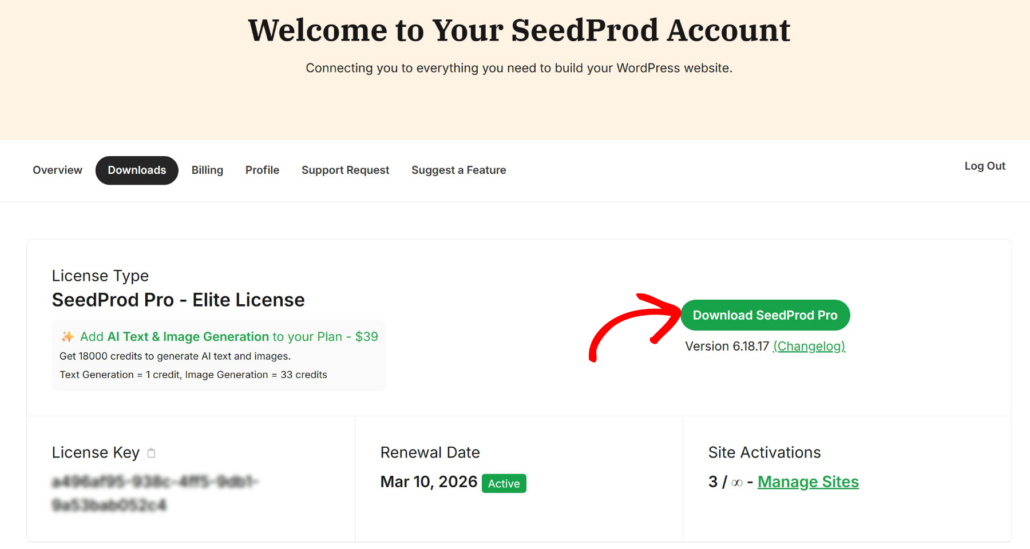Click the Mar 10, 2026 renewal date

coord(429,482)
